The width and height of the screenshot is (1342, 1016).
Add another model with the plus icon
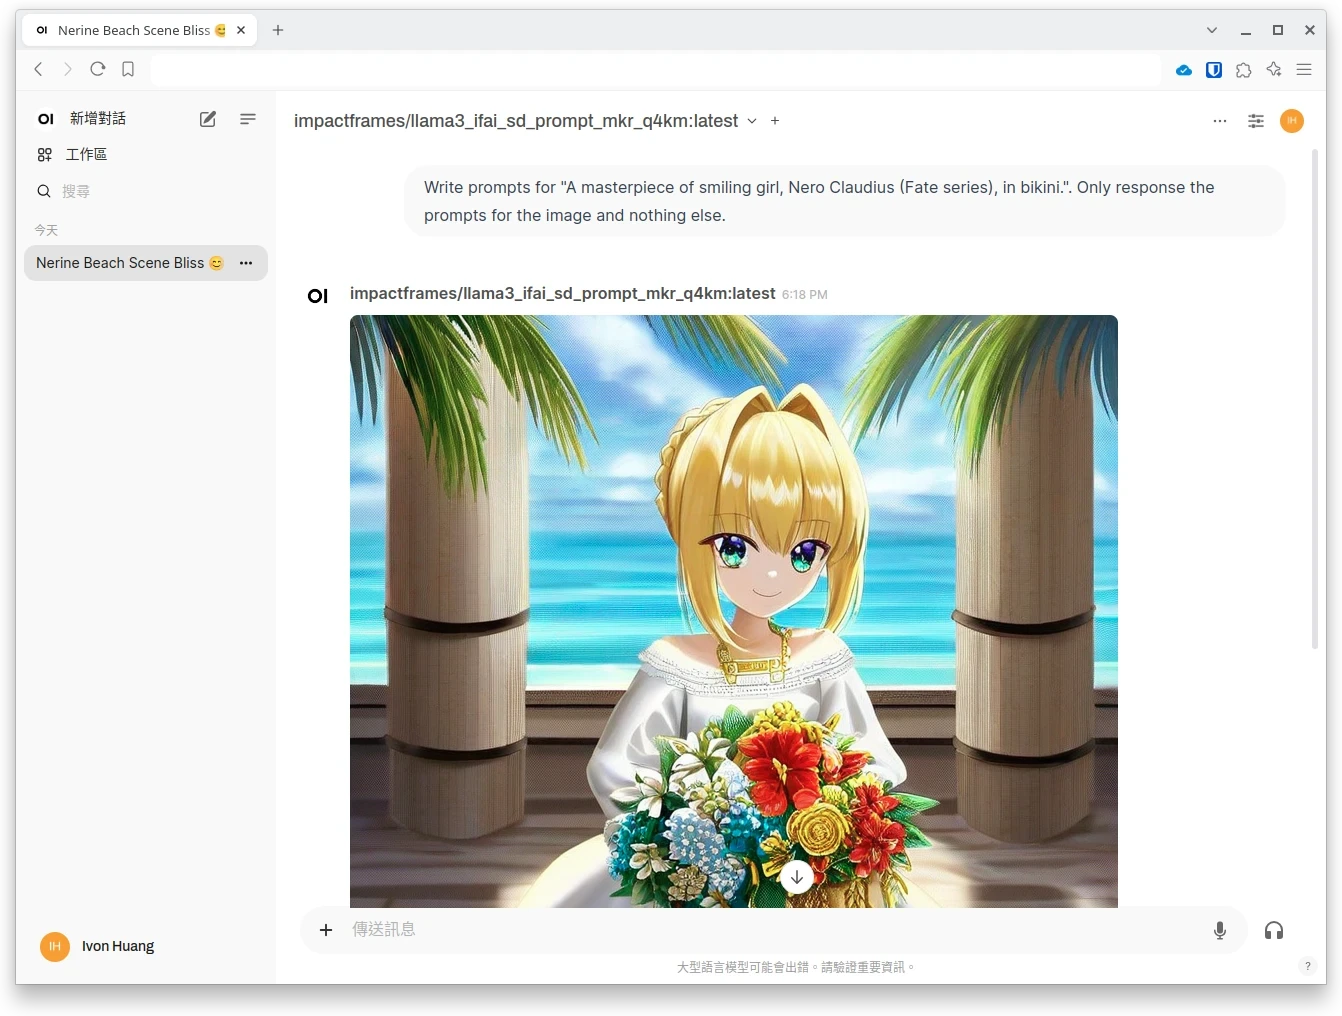775,121
